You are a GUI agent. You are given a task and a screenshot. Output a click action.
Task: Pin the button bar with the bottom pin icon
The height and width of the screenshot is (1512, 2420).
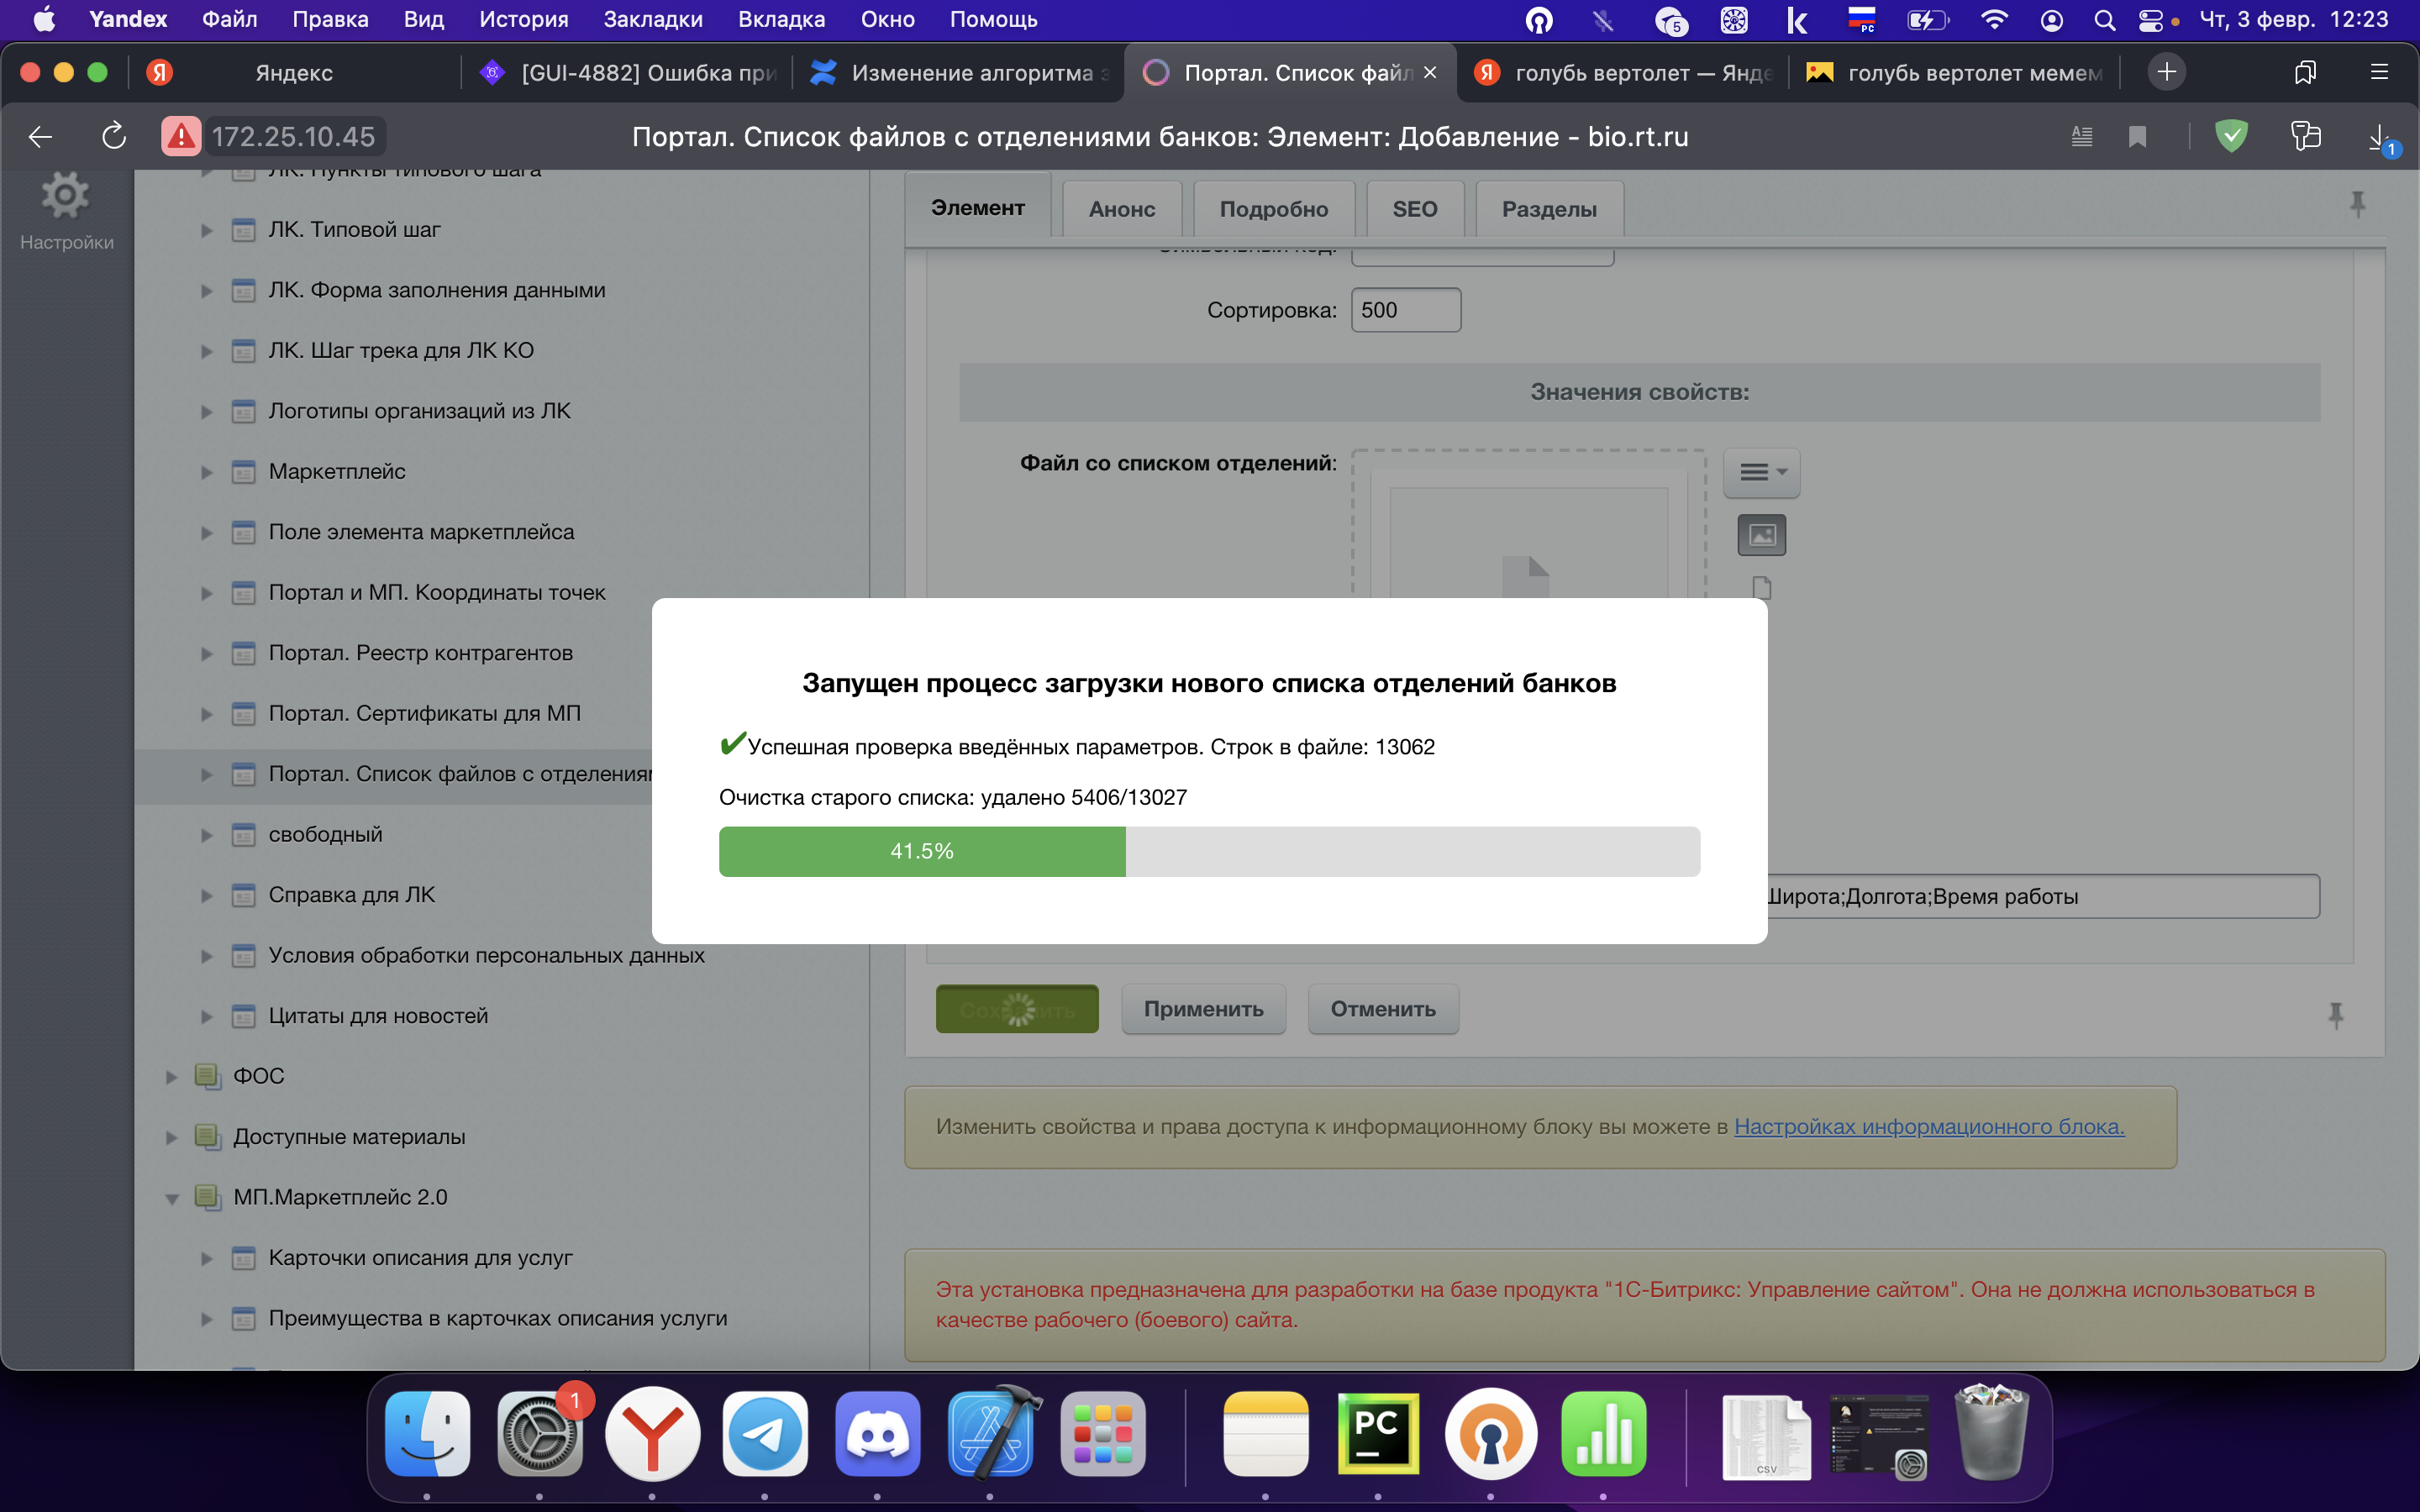[x=2335, y=1015]
